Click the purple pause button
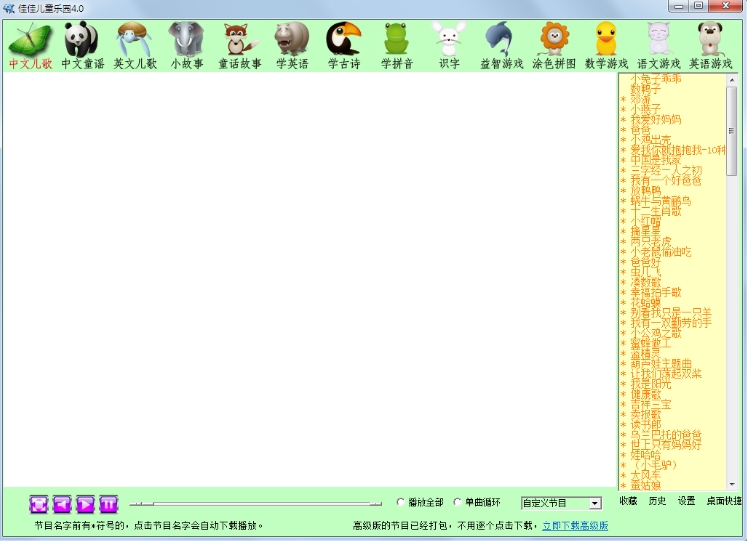 tap(109, 504)
